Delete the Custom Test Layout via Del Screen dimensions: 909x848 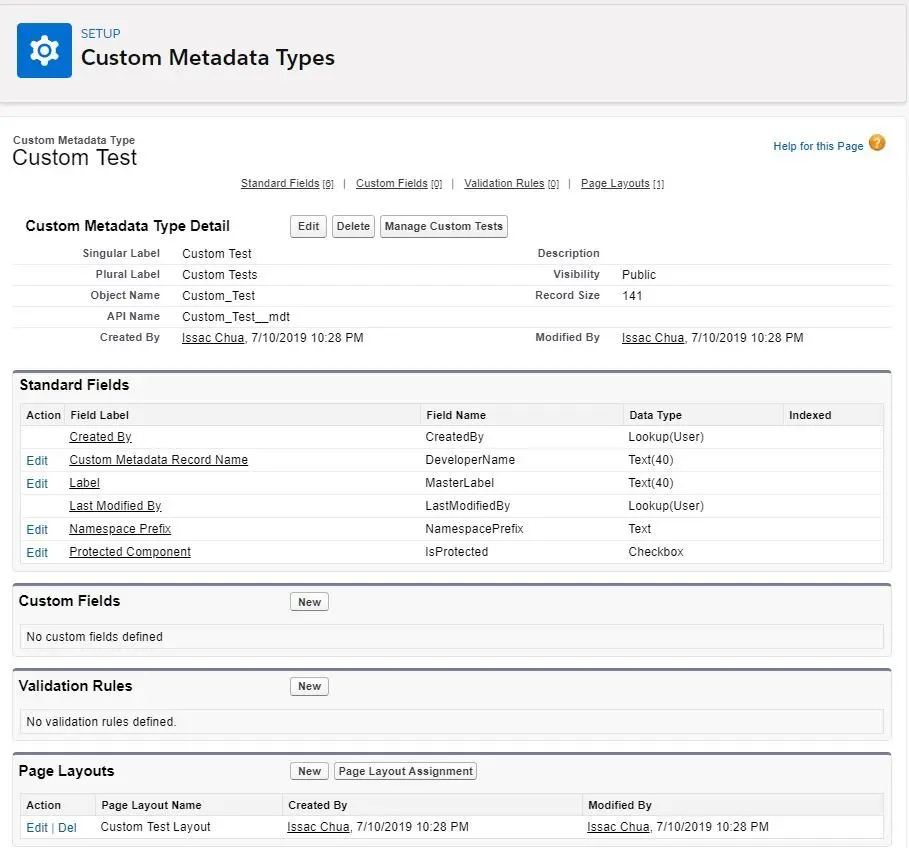pyautogui.click(x=67, y=828)
